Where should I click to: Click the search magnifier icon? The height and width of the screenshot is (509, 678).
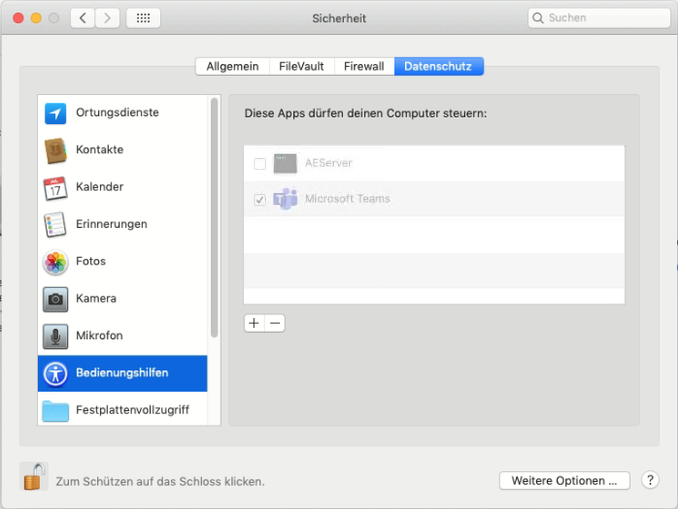537,18
